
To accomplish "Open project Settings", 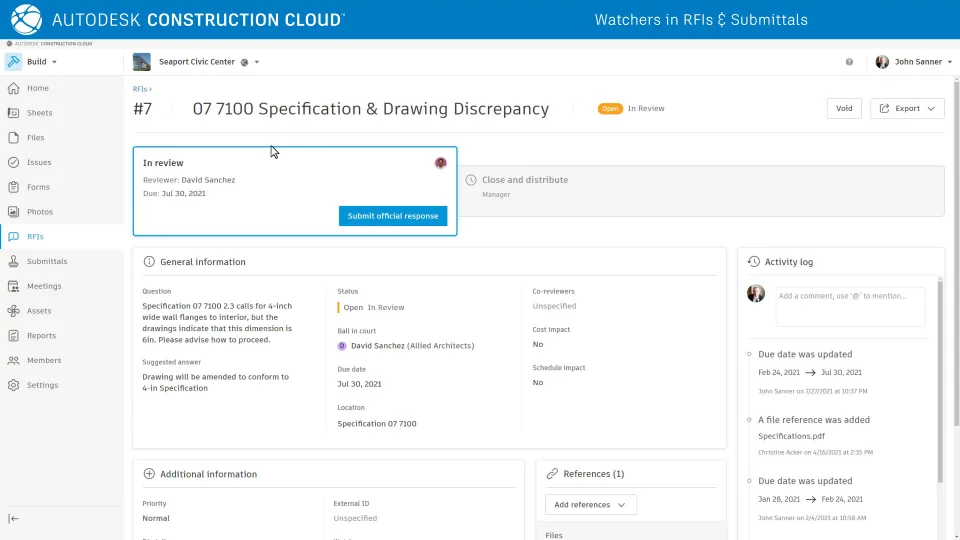I will click(42, 385).
